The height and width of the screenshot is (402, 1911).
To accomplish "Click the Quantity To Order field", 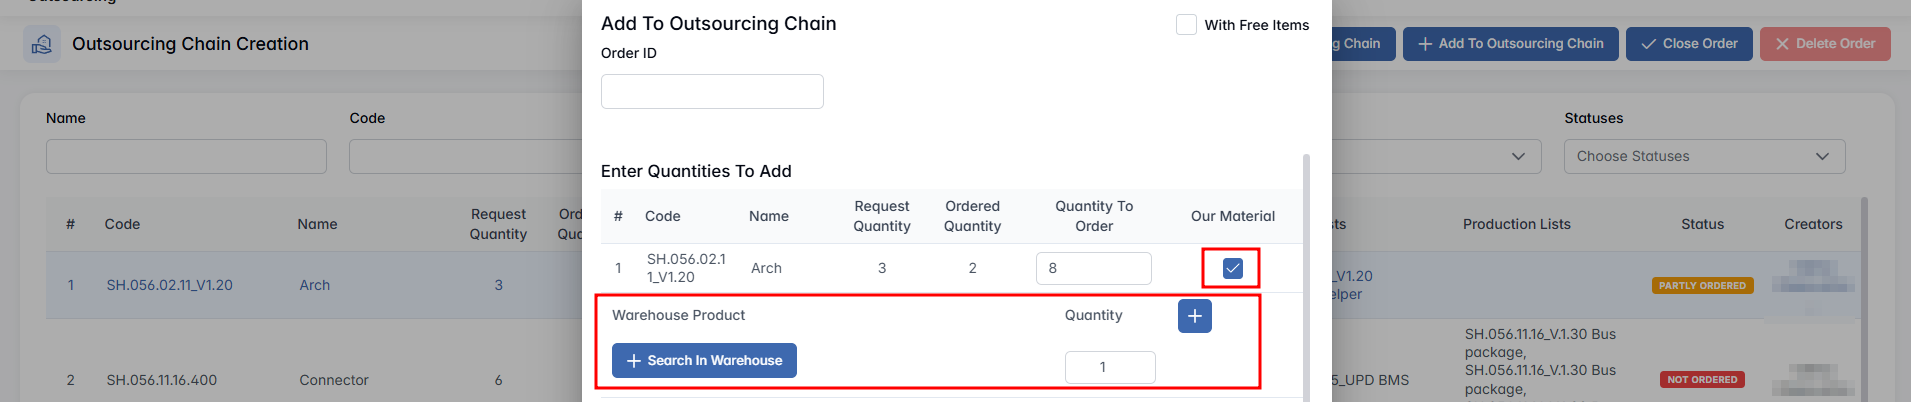I will [x=1093, y=268].
